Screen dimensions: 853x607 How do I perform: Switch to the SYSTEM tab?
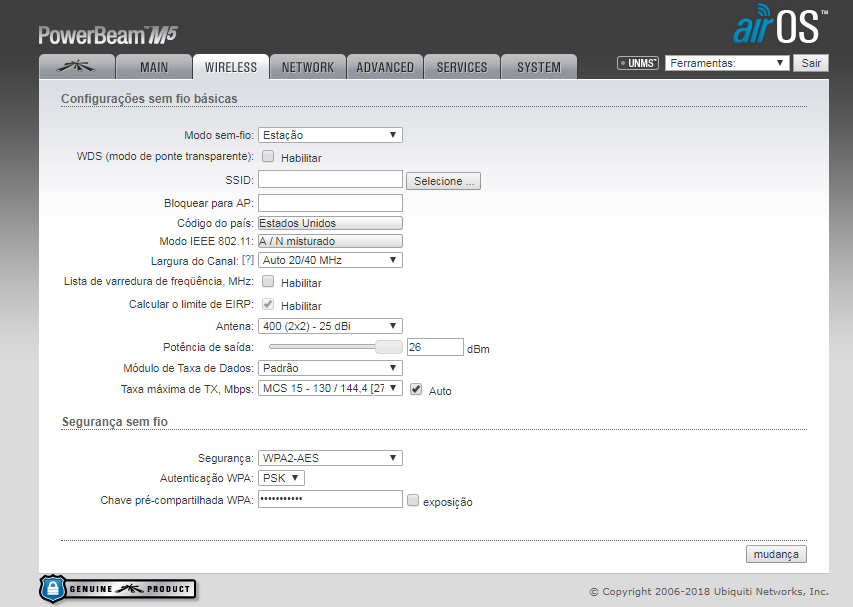539,66
